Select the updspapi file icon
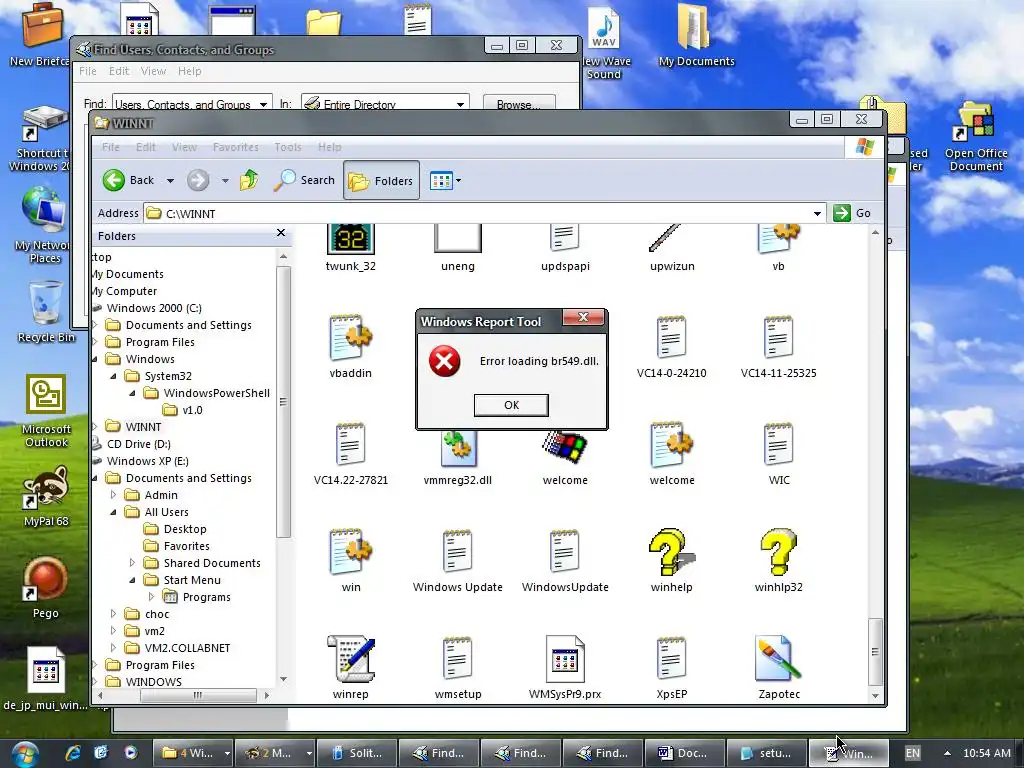This screenshot has width=1024, height=768. [565, 248]
